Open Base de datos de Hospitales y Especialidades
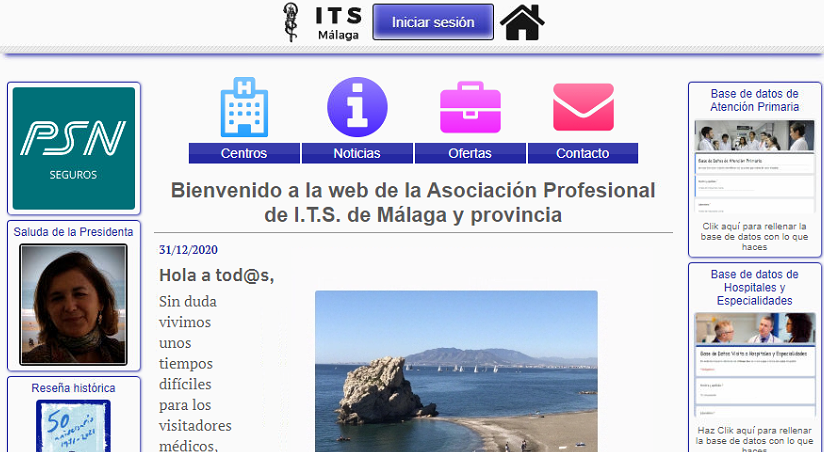The width and height of the screenshot is (824, 452). point(755,287)
